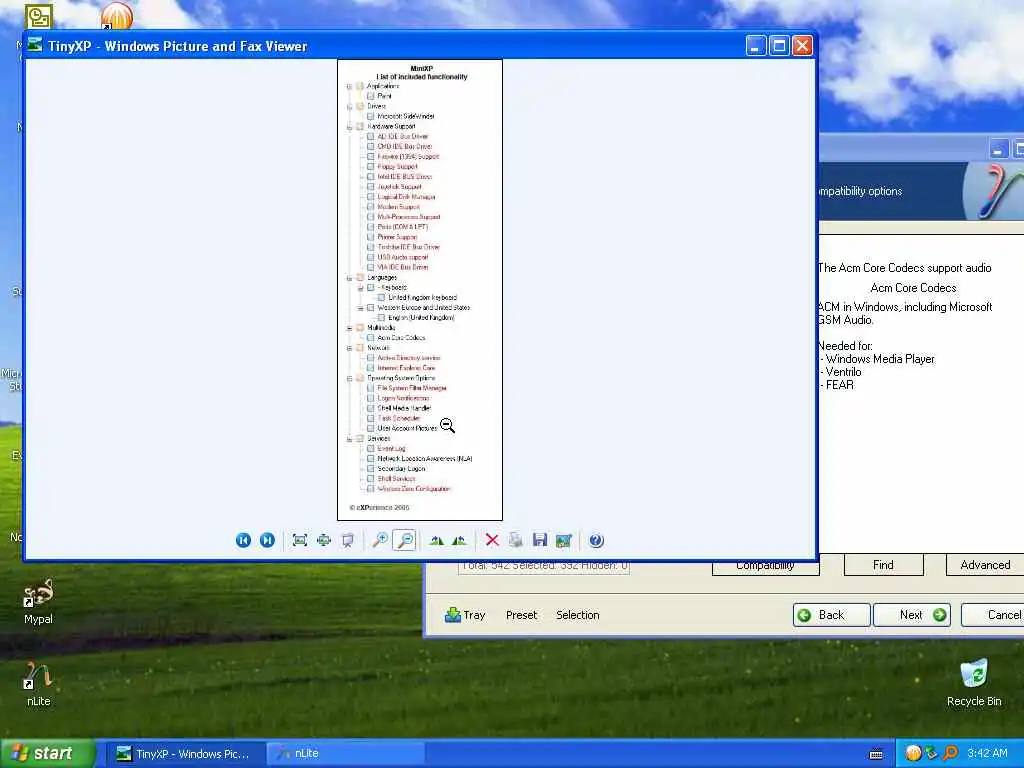Start the slide show
Screen dimensions: 1024x768
(347, 540)
